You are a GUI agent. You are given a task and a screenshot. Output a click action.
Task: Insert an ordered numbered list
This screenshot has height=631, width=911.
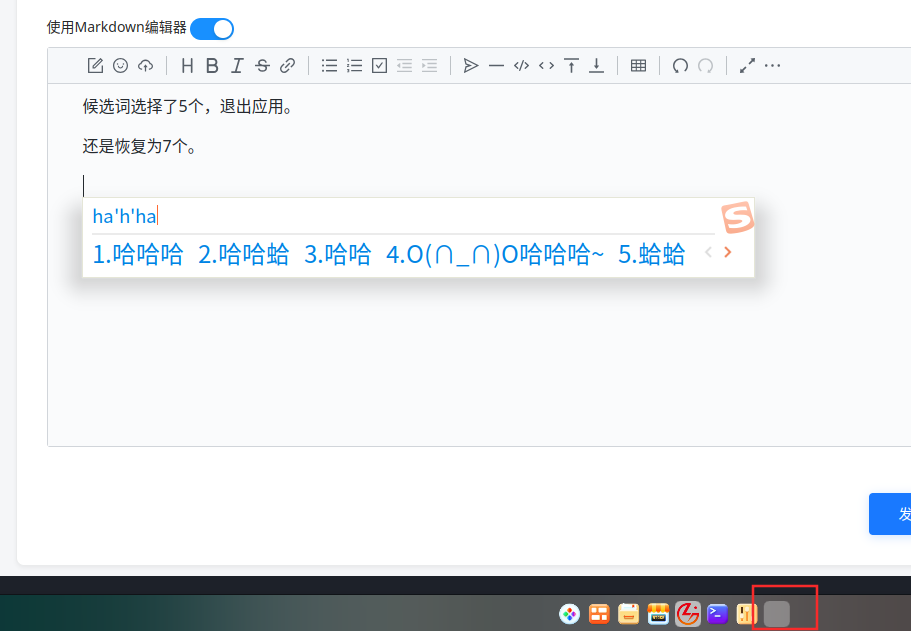354,66
